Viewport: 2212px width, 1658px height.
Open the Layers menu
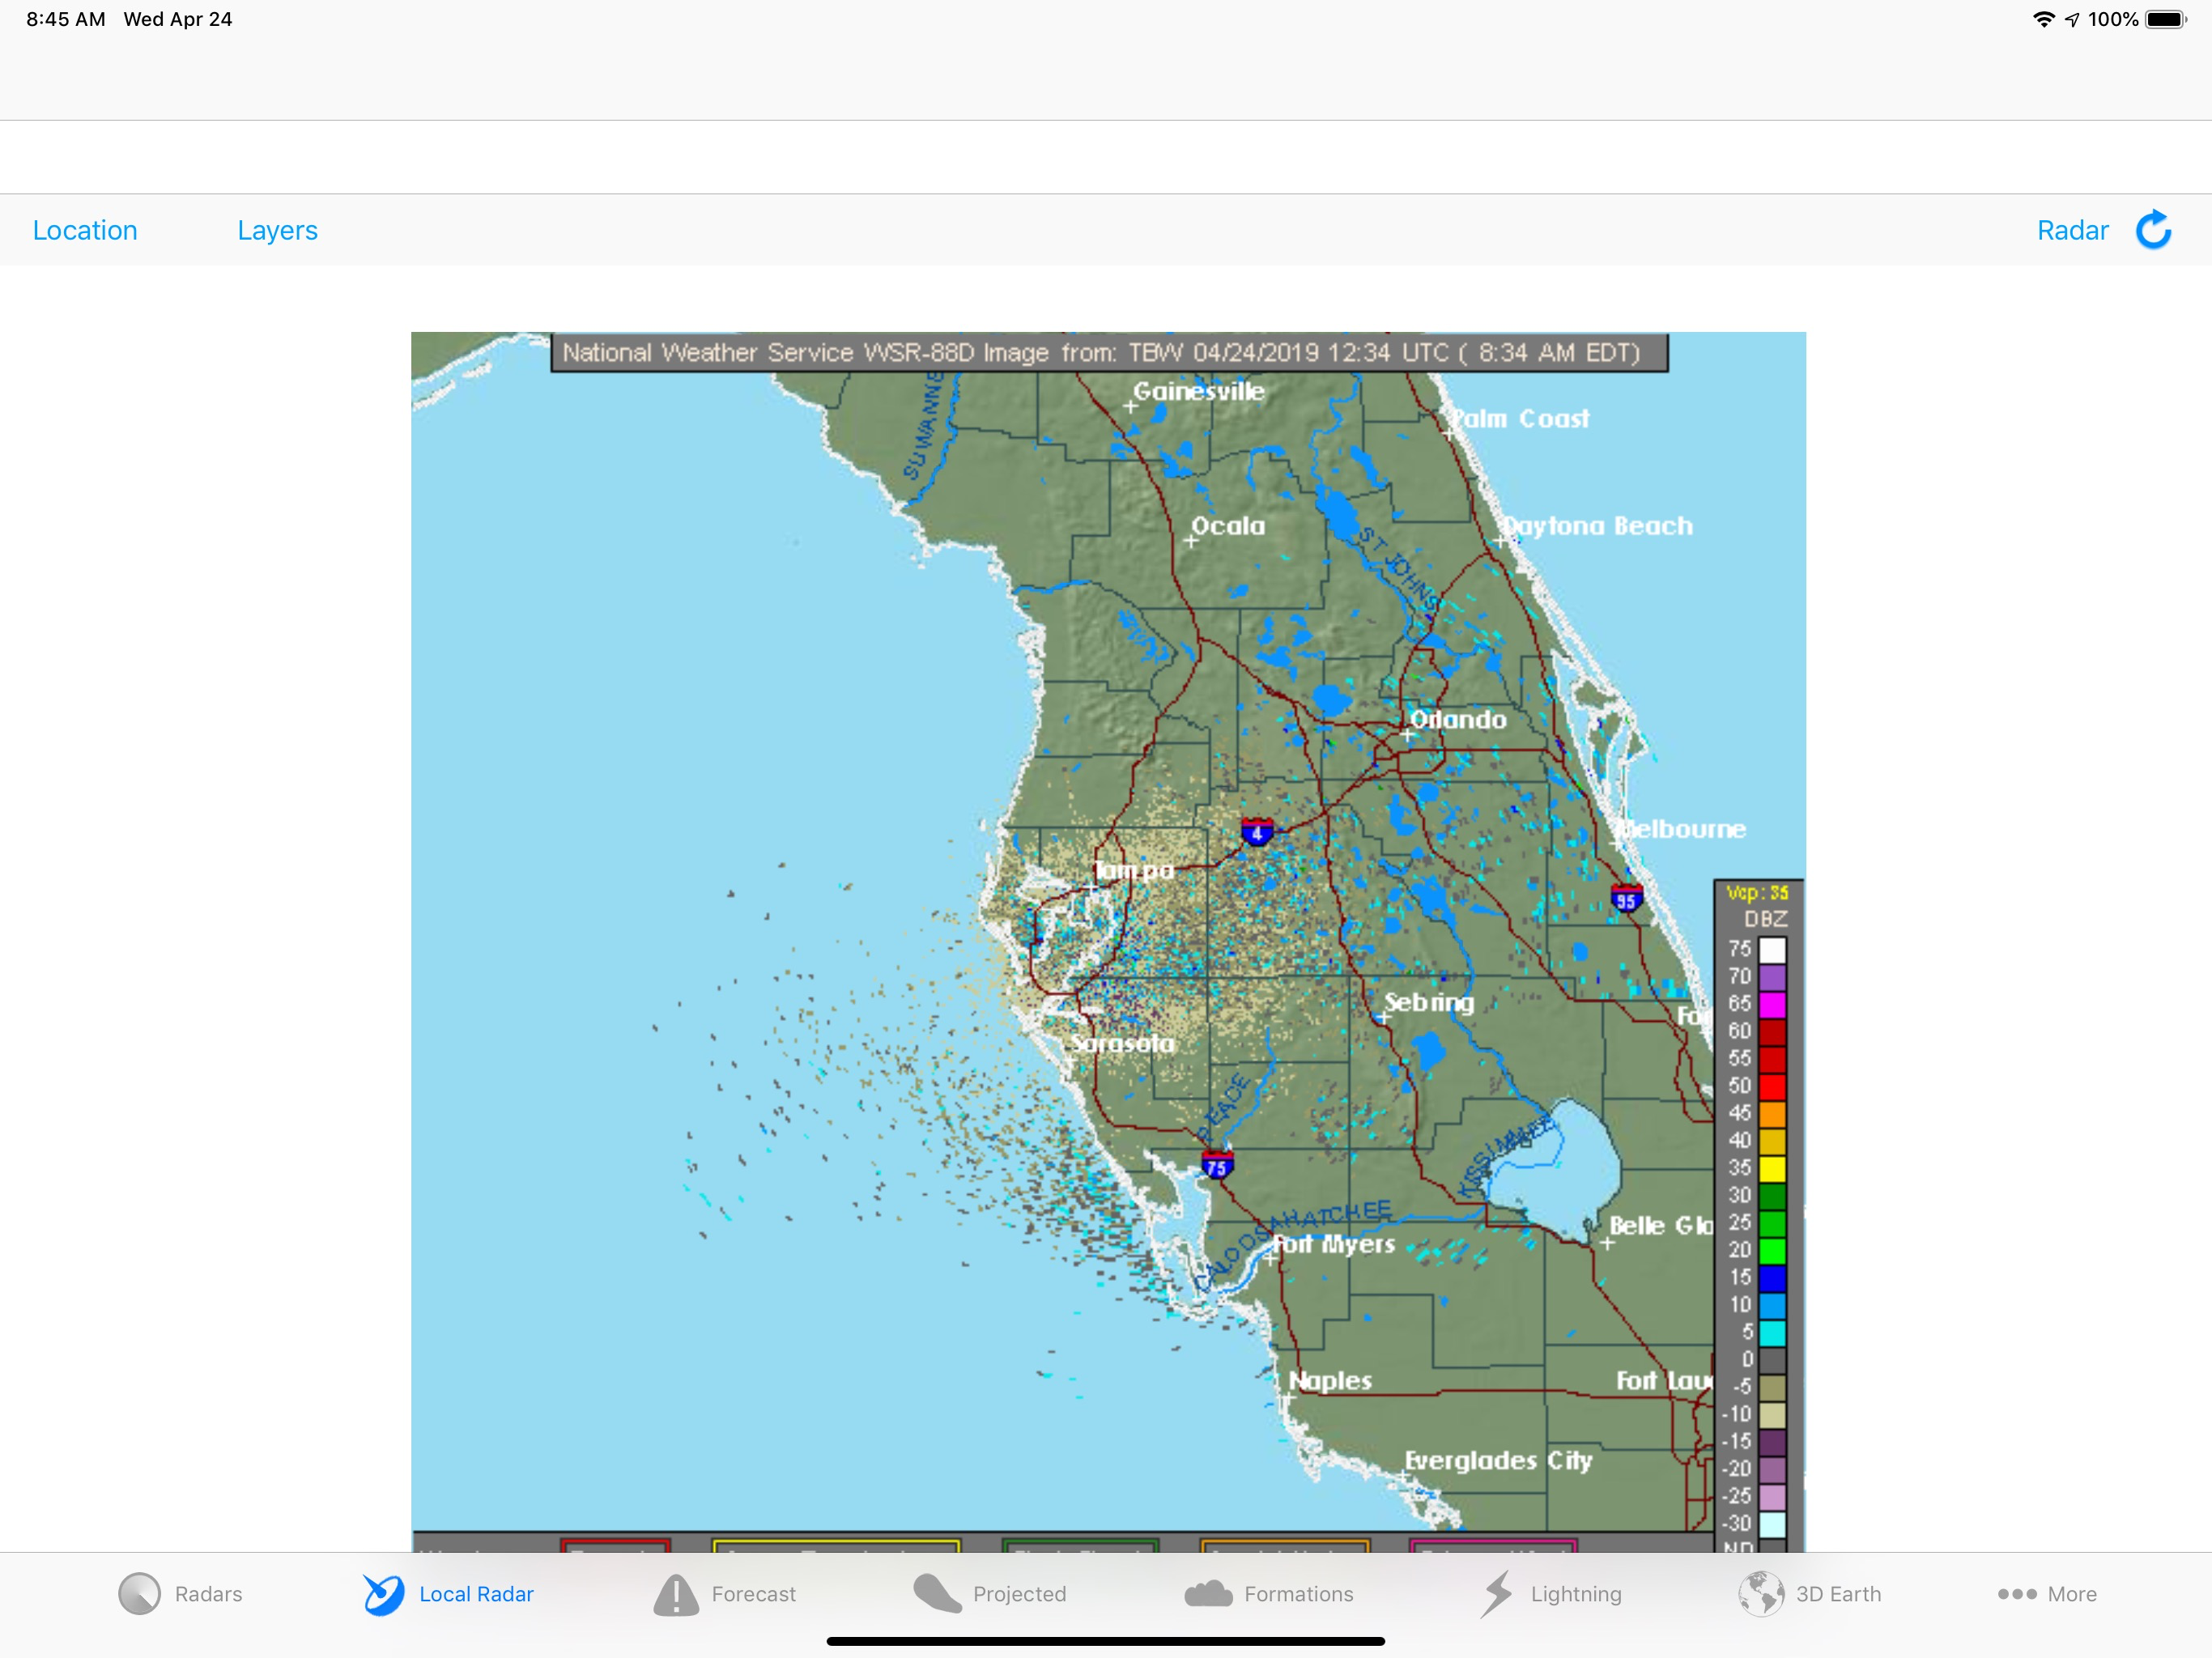(277, 230)
